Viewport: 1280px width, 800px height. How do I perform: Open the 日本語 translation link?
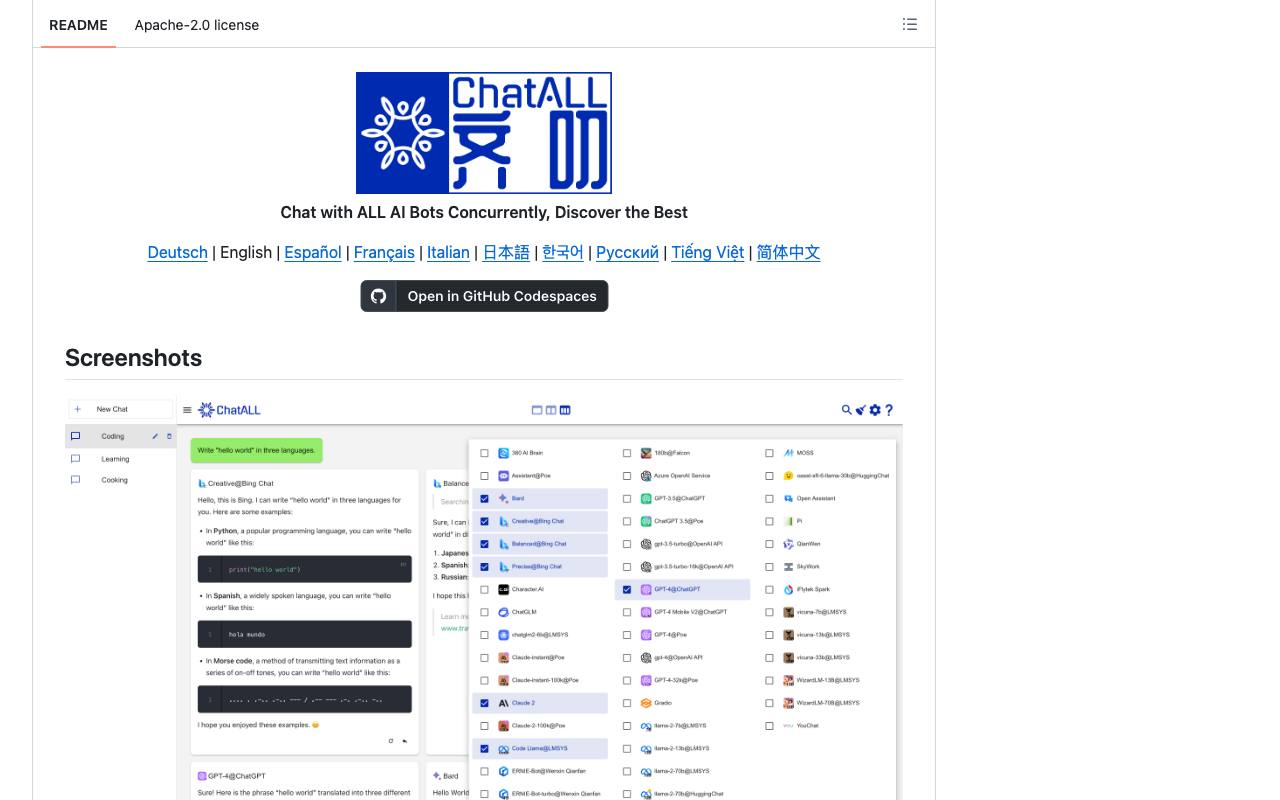click(506, 252)
